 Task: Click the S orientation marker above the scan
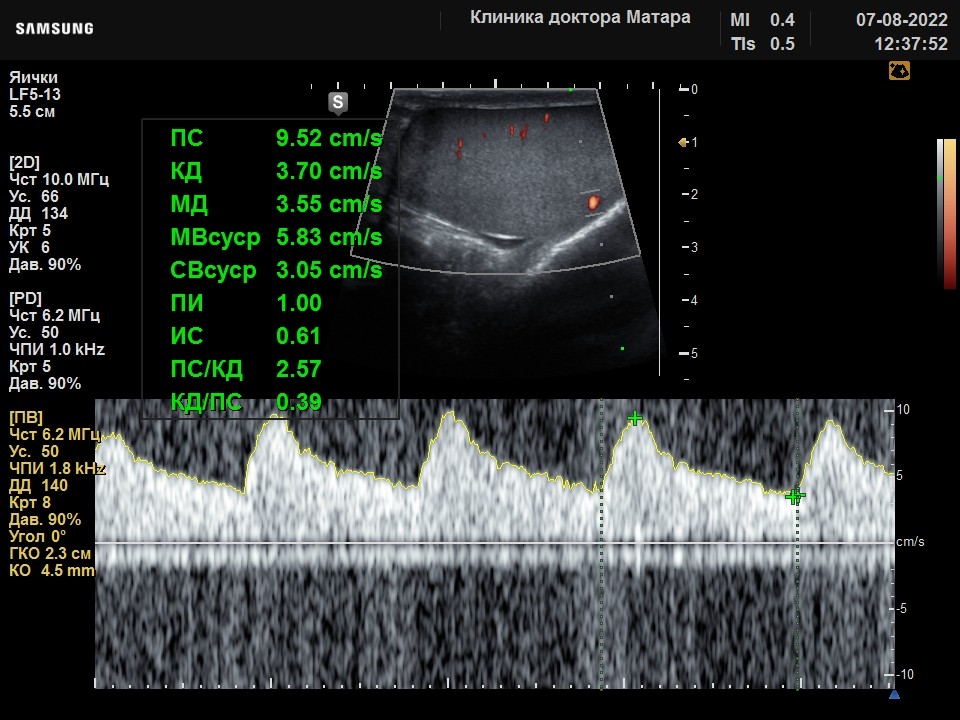pos(338,102)
